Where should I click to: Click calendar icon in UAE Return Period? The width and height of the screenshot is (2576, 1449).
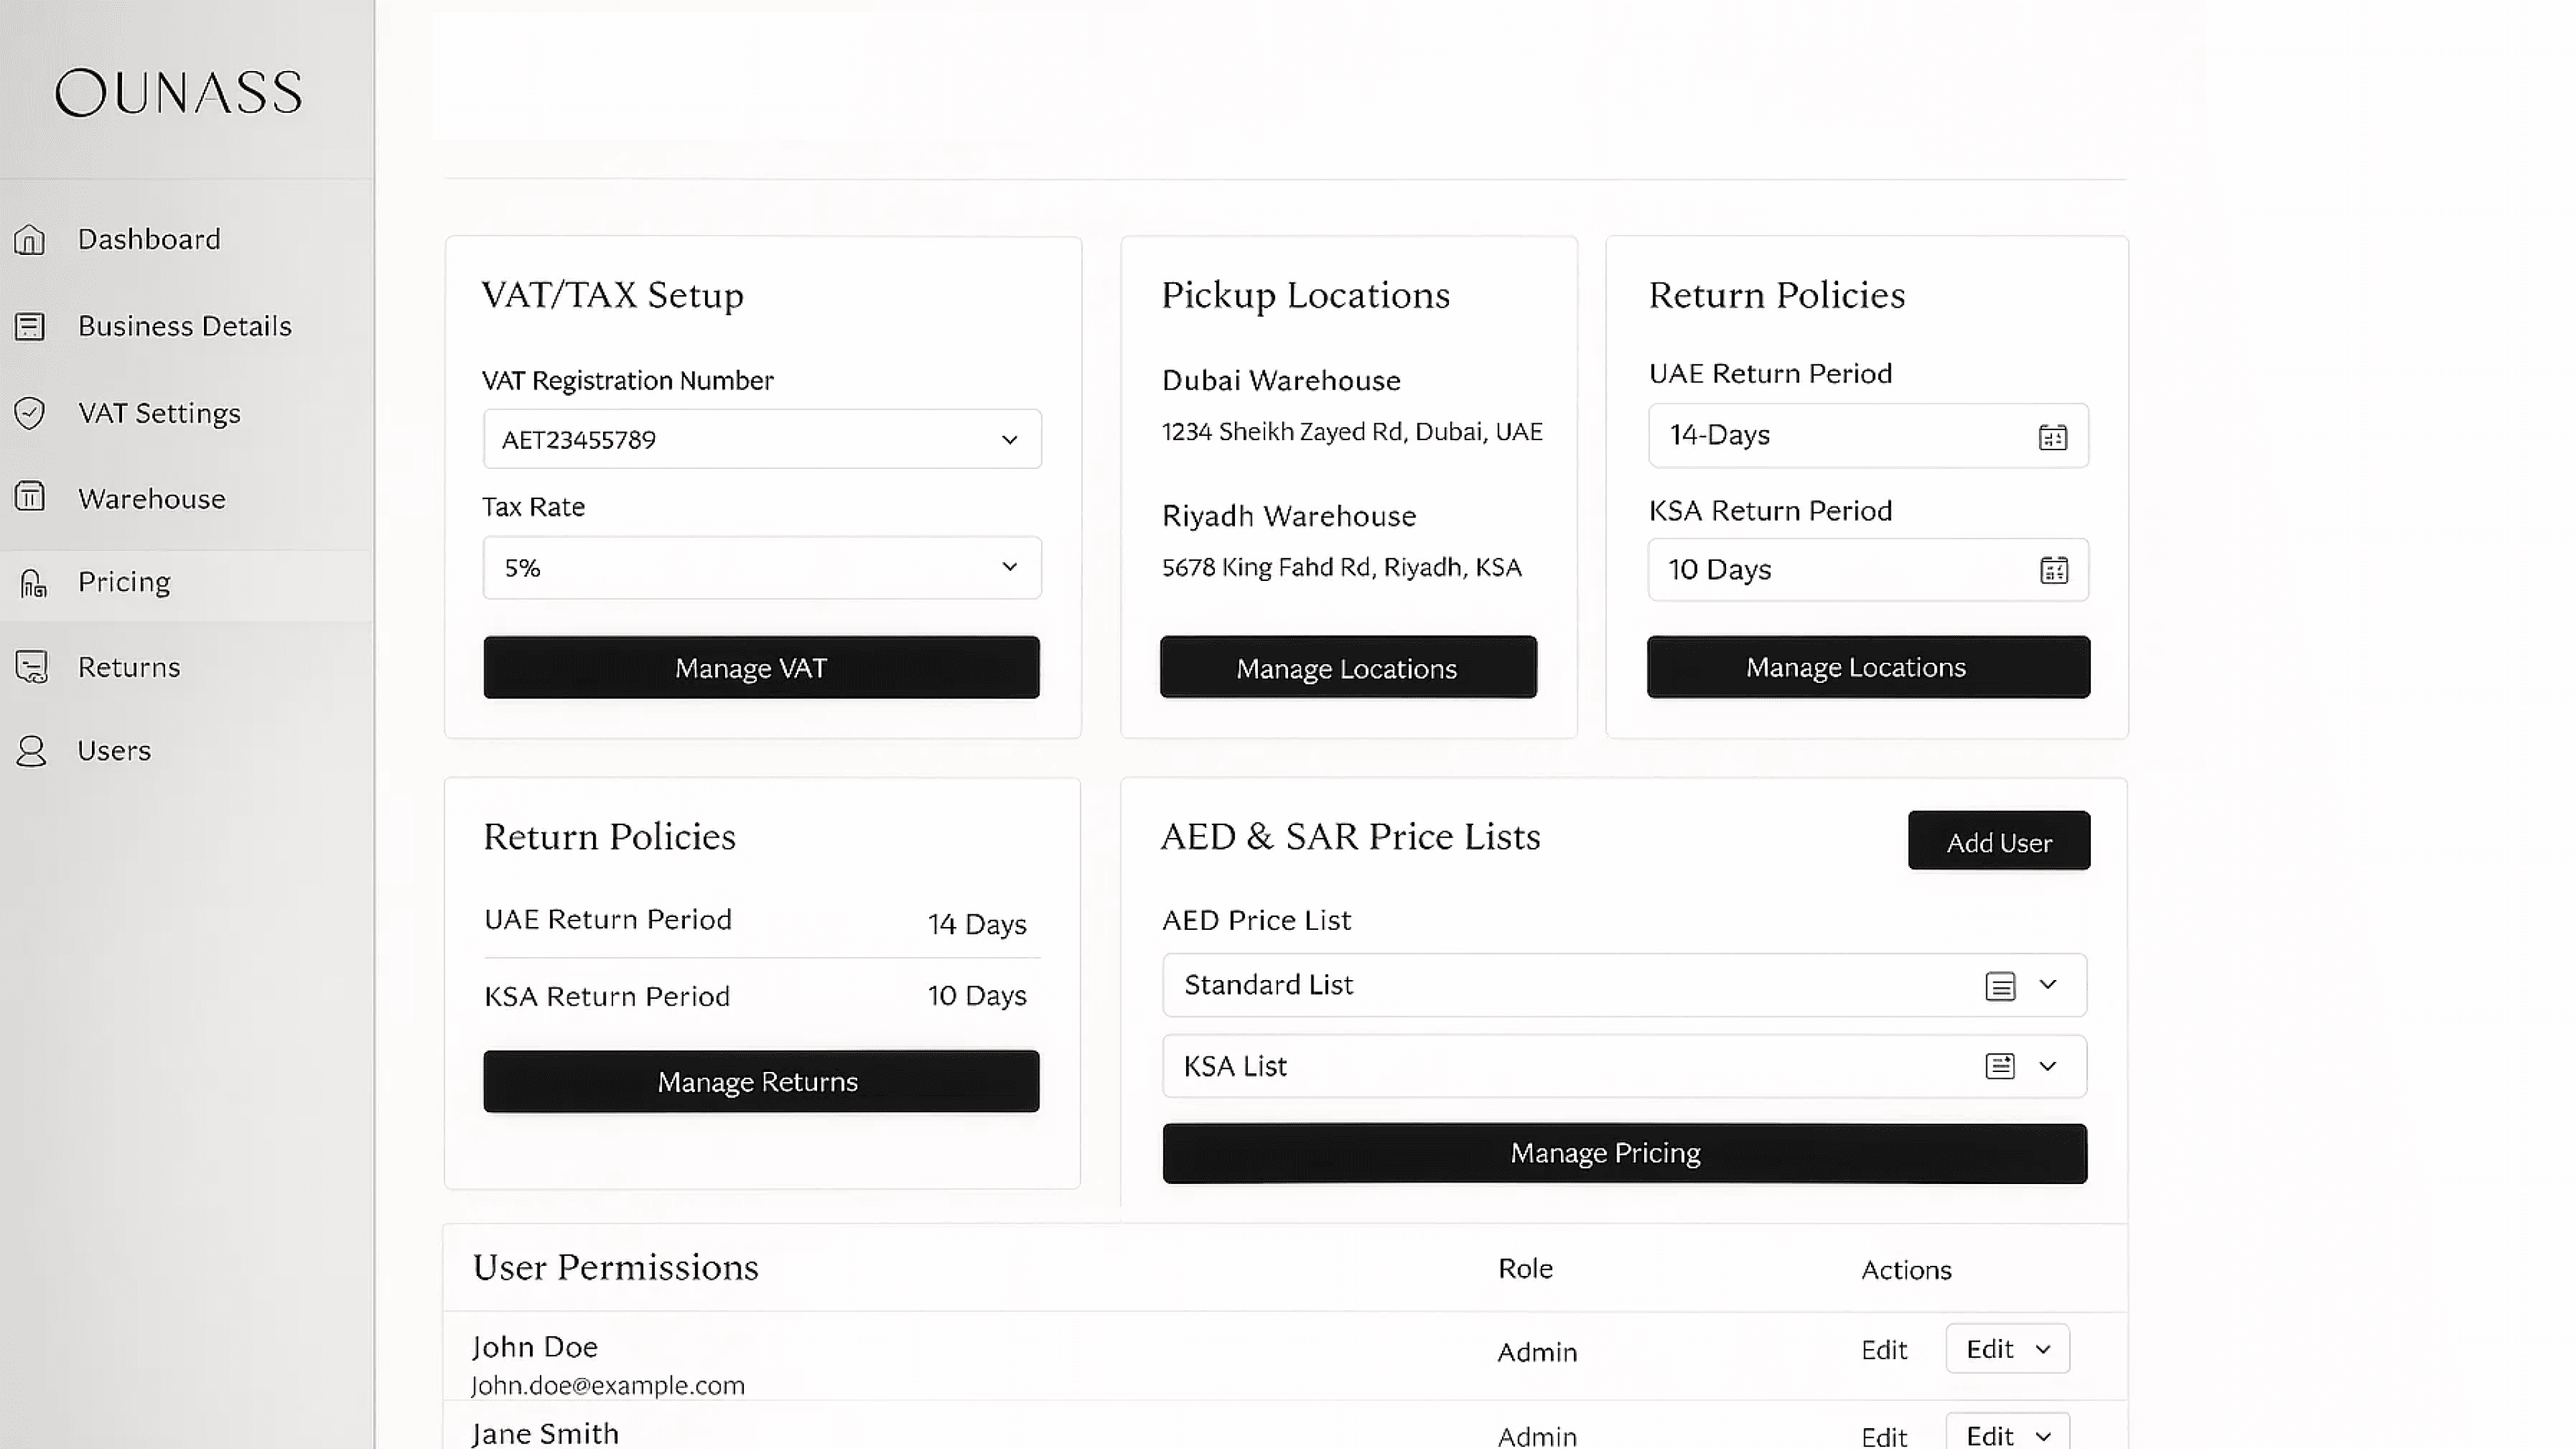click(x=2052, y=437)
